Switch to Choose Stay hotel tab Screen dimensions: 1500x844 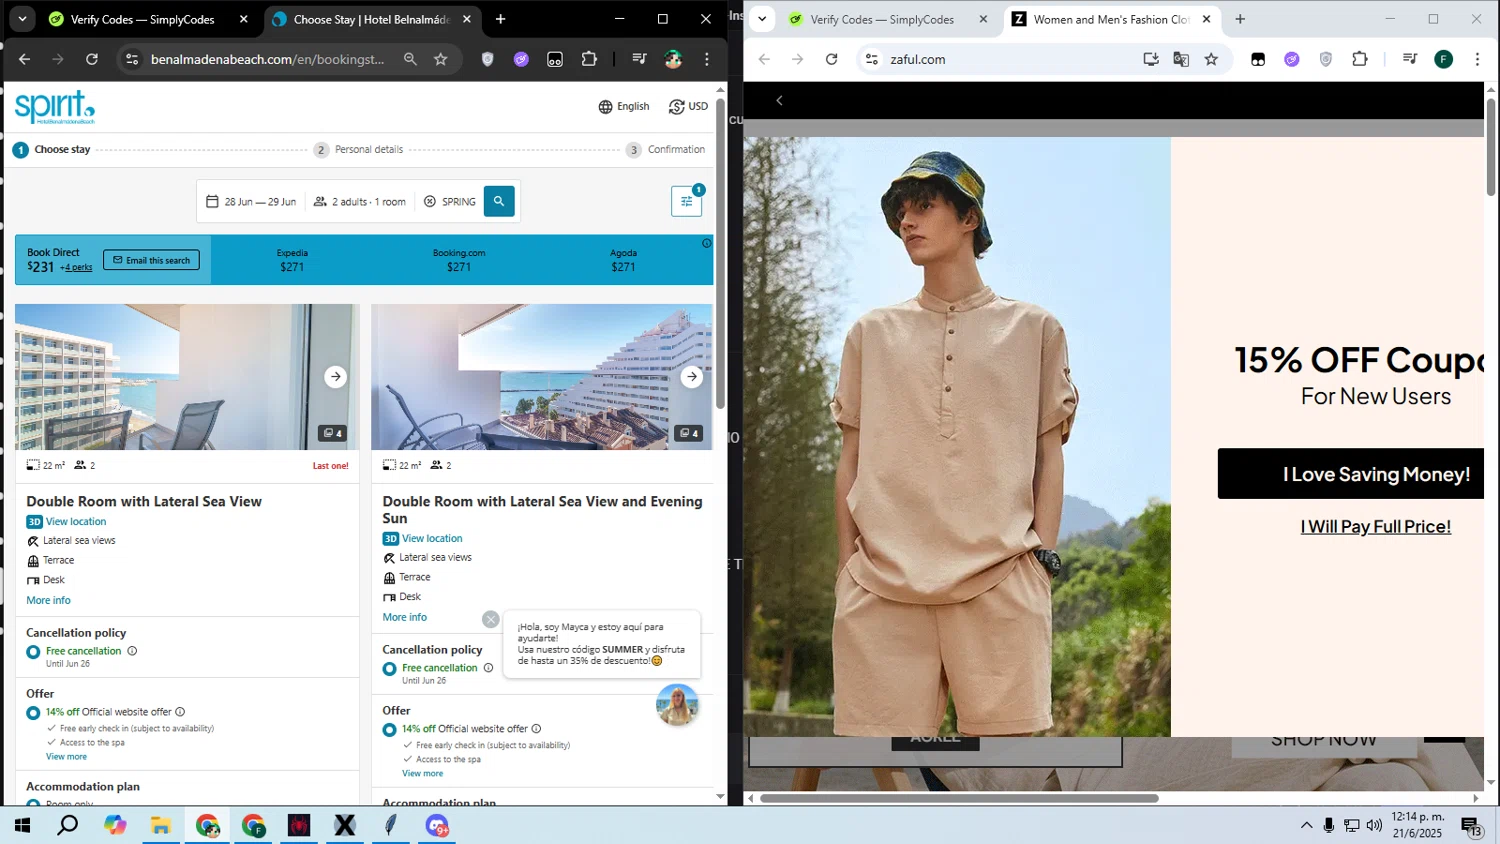click(370, 19)
